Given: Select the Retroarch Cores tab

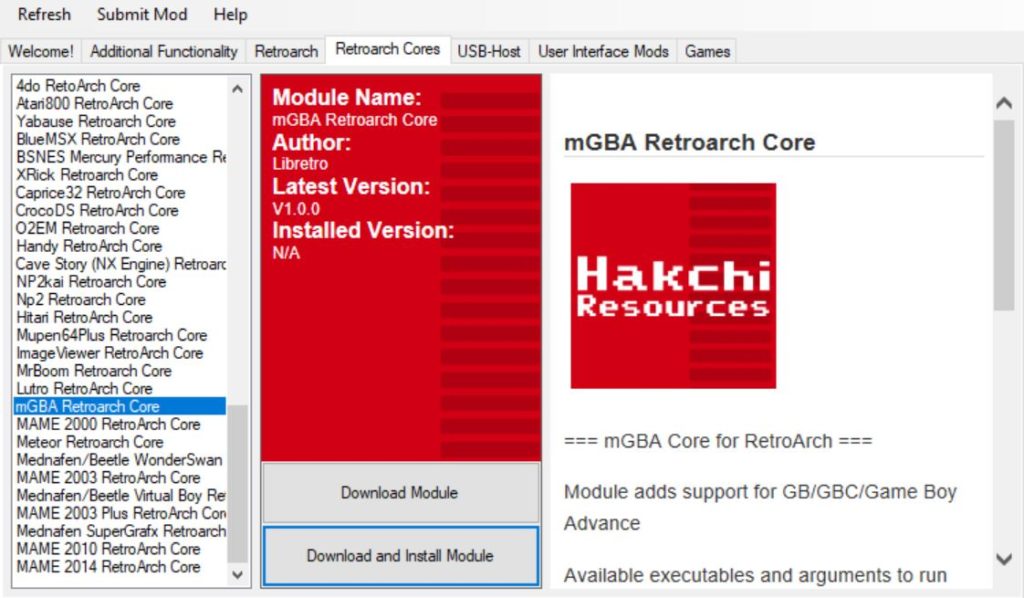Looking at the screenshot, I should click(388, 49).
